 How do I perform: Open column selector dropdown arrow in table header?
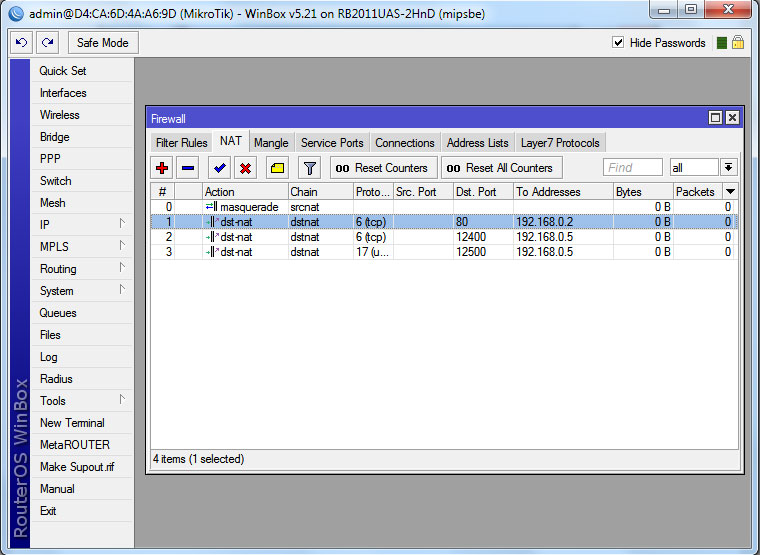click(x=730, y=191)
